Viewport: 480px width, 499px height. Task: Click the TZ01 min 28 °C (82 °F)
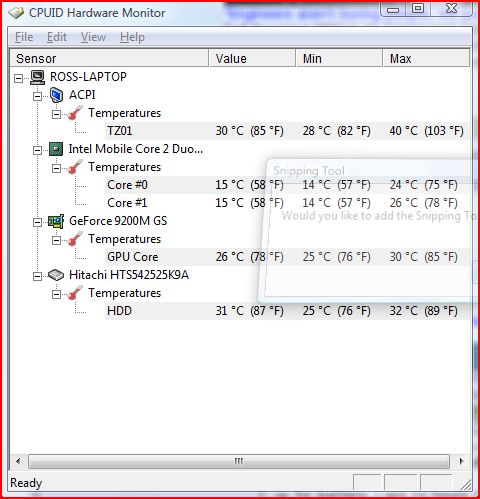coord(337,131)
